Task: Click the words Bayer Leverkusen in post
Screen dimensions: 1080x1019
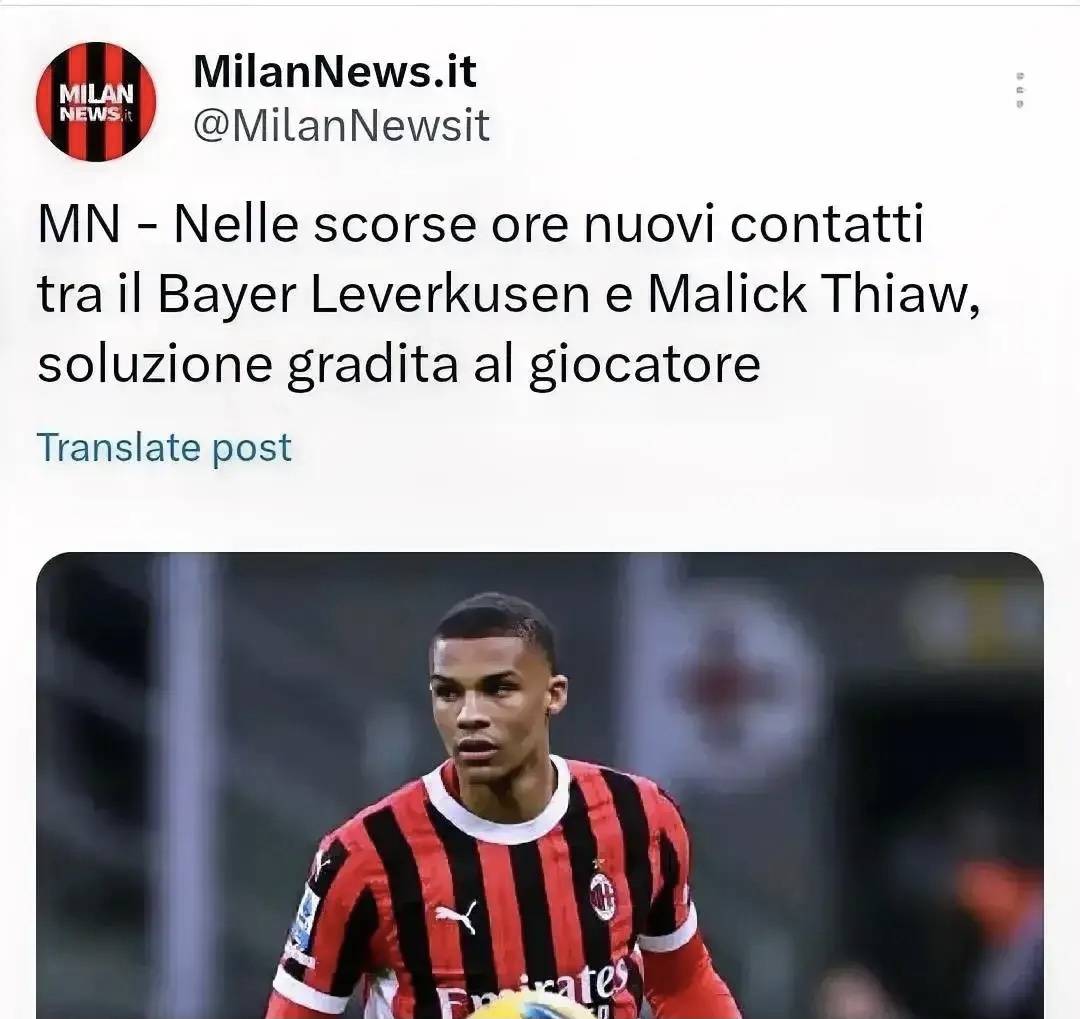Action: point(374,294)
